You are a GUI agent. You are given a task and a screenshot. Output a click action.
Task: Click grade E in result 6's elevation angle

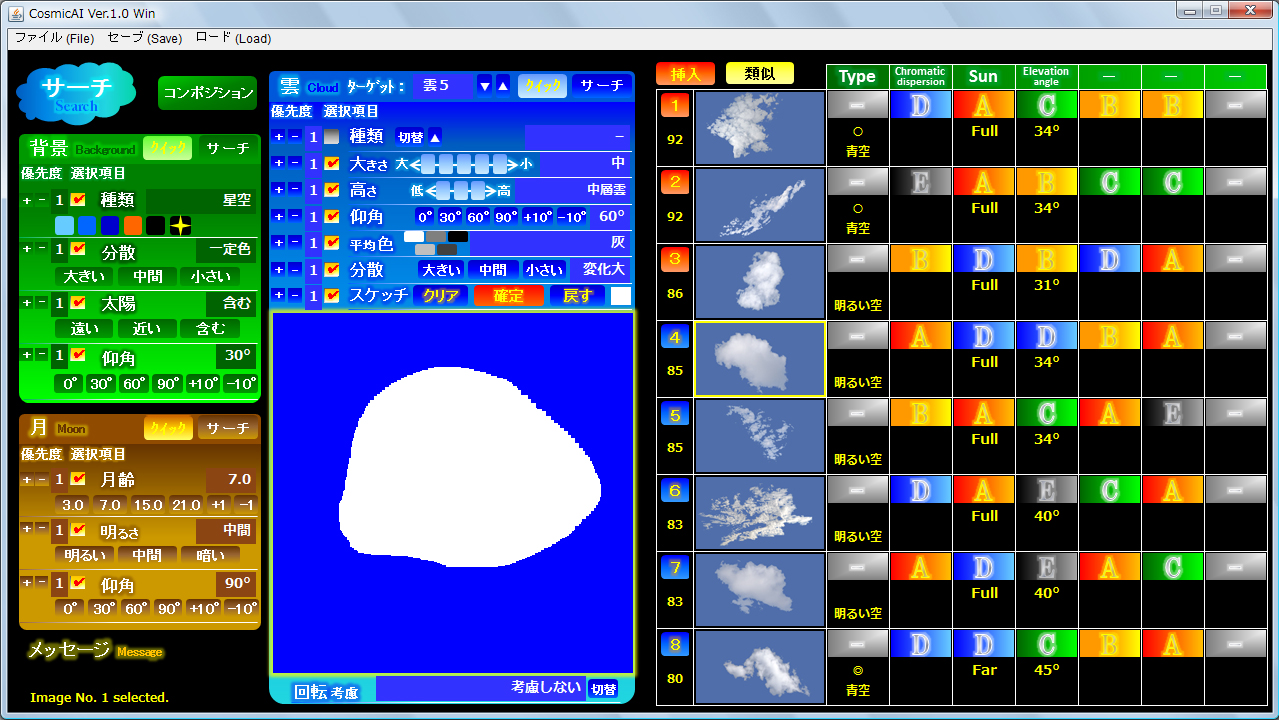point(1046,491)
